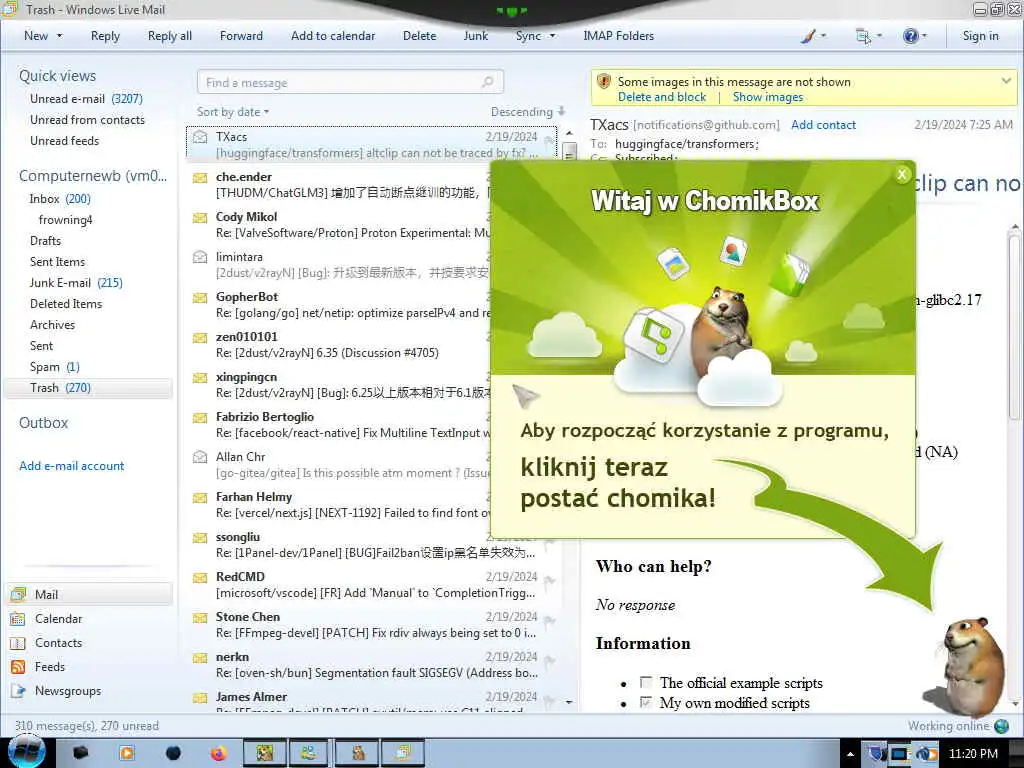The width and height of the screenshot is (1024, 768).
Task: Click the hamster character in the corner
Action: click(970, 665)
